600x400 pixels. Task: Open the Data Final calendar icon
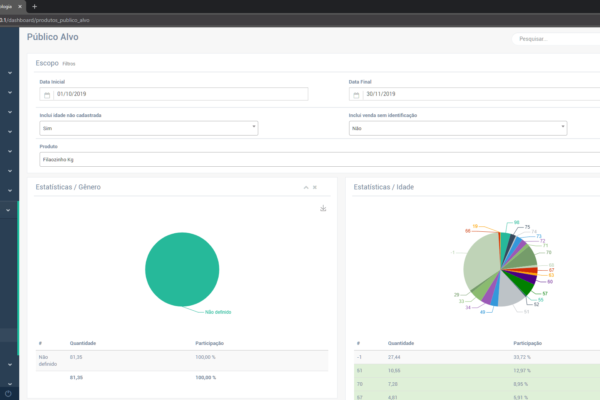coord(356,95)
